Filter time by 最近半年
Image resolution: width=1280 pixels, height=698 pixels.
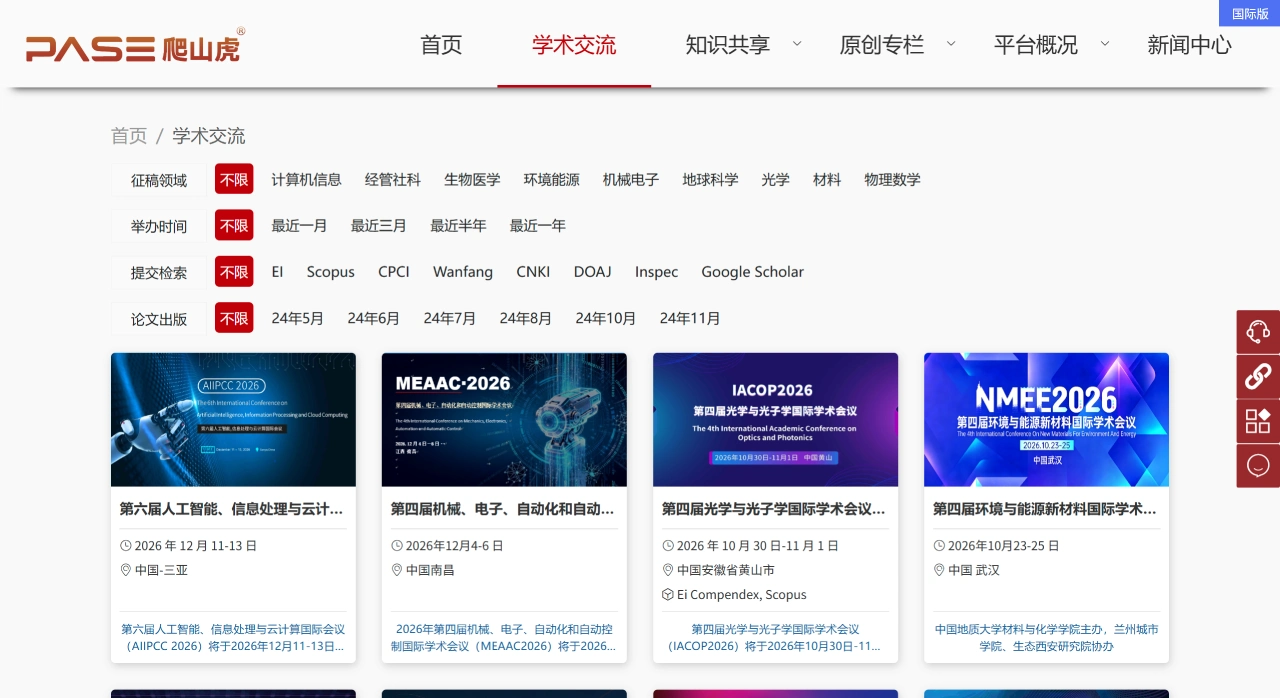pyautogui.click(x=459, y=226)
